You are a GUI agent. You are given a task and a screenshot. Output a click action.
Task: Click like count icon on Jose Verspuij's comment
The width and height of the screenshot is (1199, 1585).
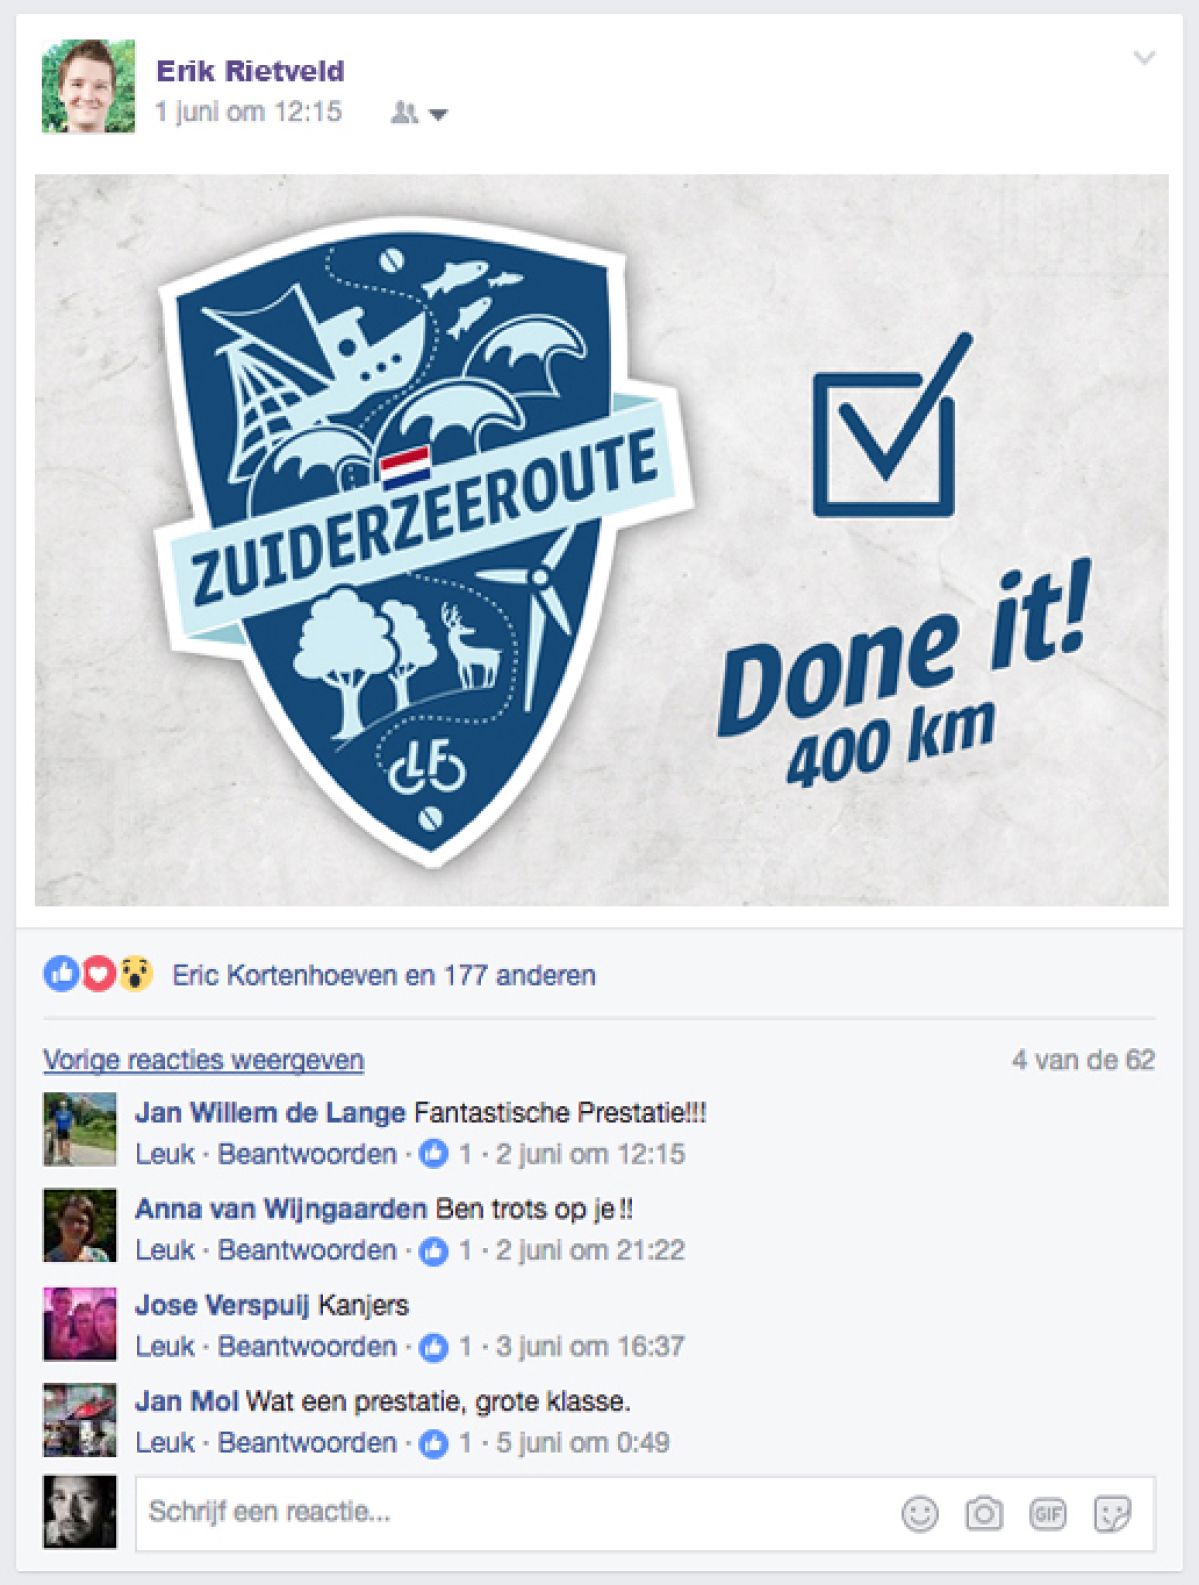click(x=433, y=1347)
